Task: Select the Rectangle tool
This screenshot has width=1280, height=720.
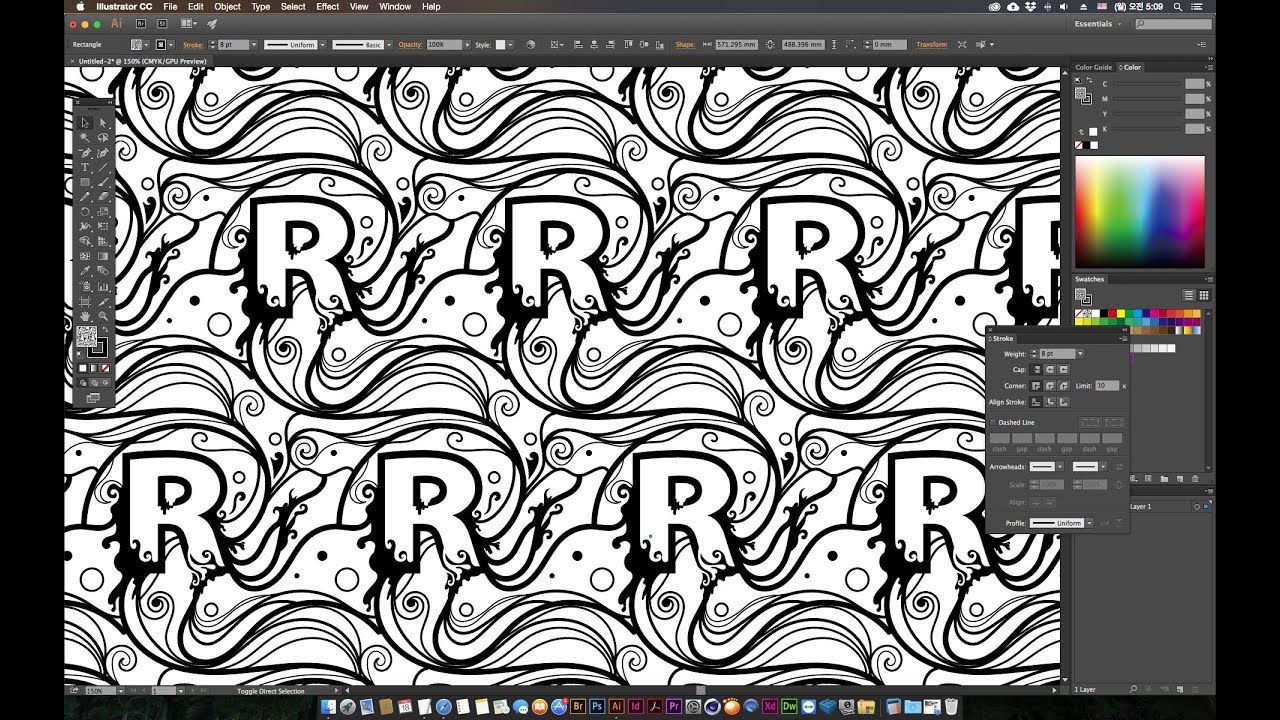Action: 84,183
